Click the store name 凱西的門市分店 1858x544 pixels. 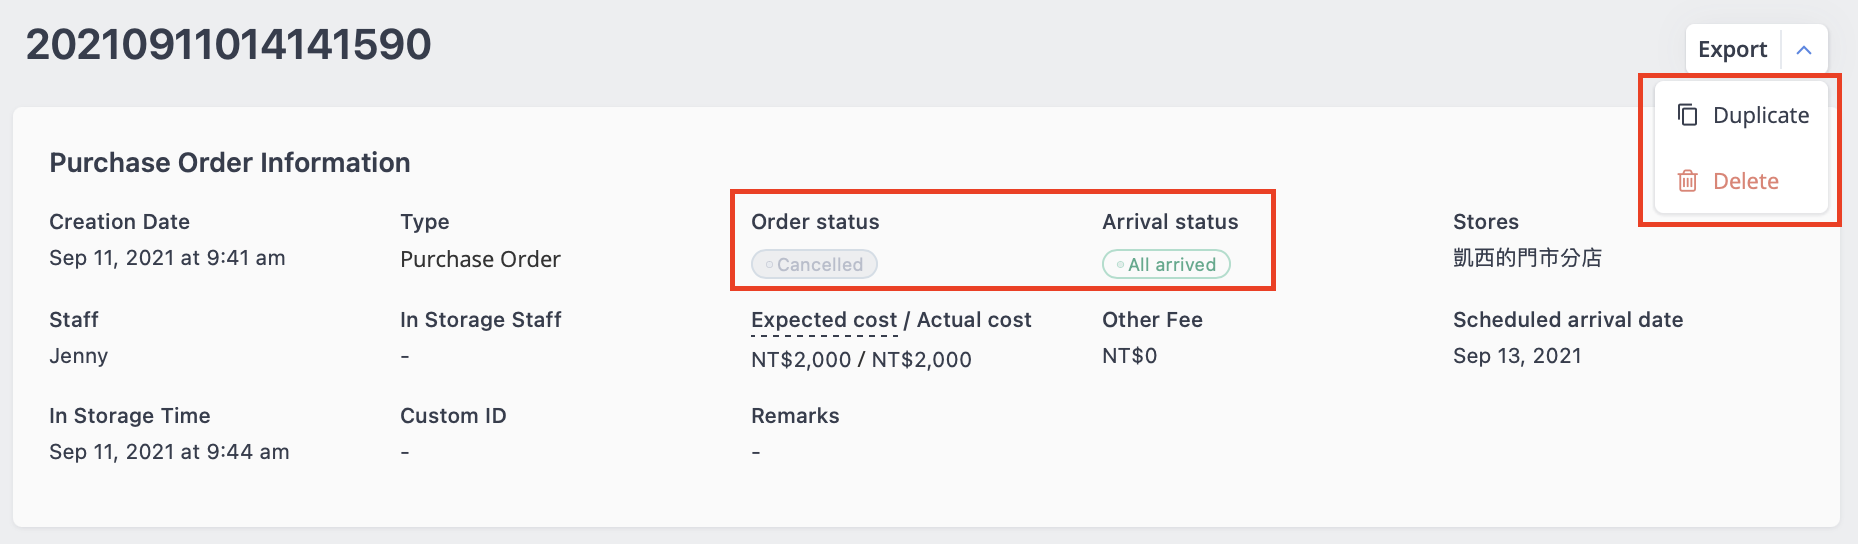[1527, 258]
